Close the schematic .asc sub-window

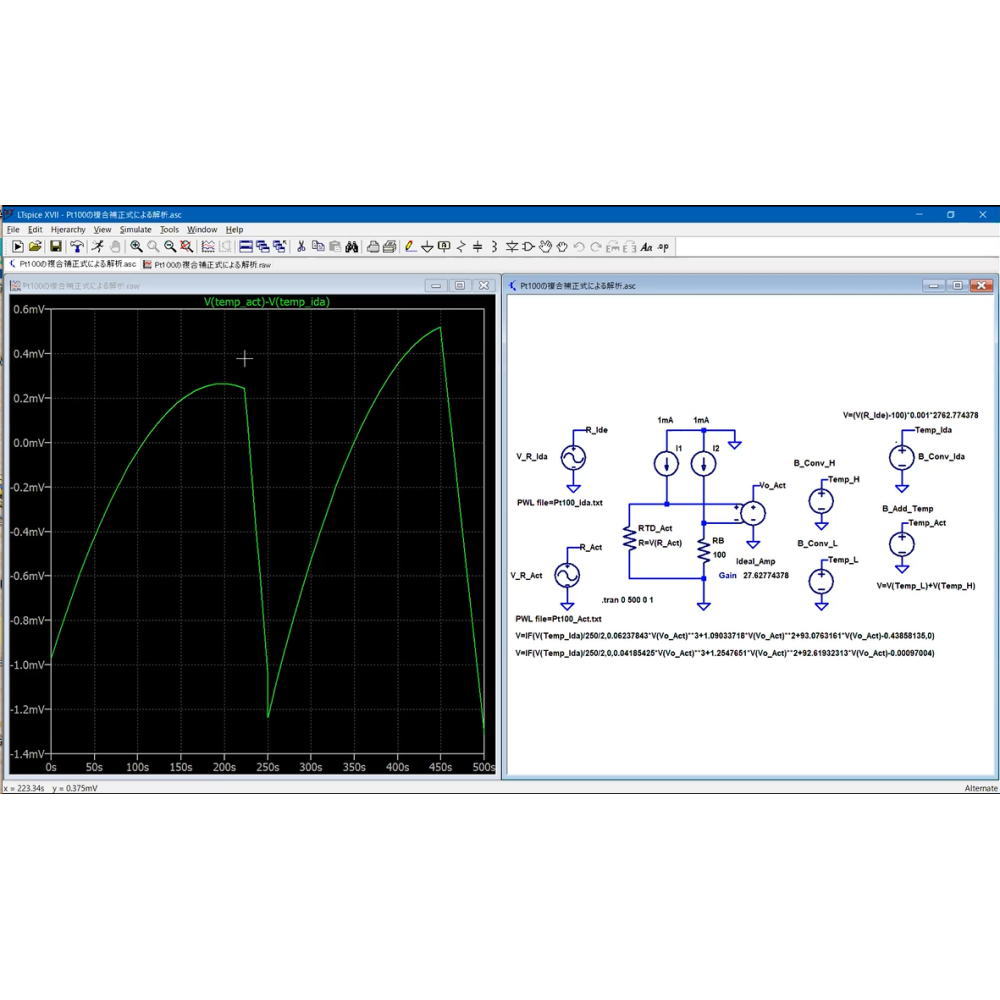point(982,285)
